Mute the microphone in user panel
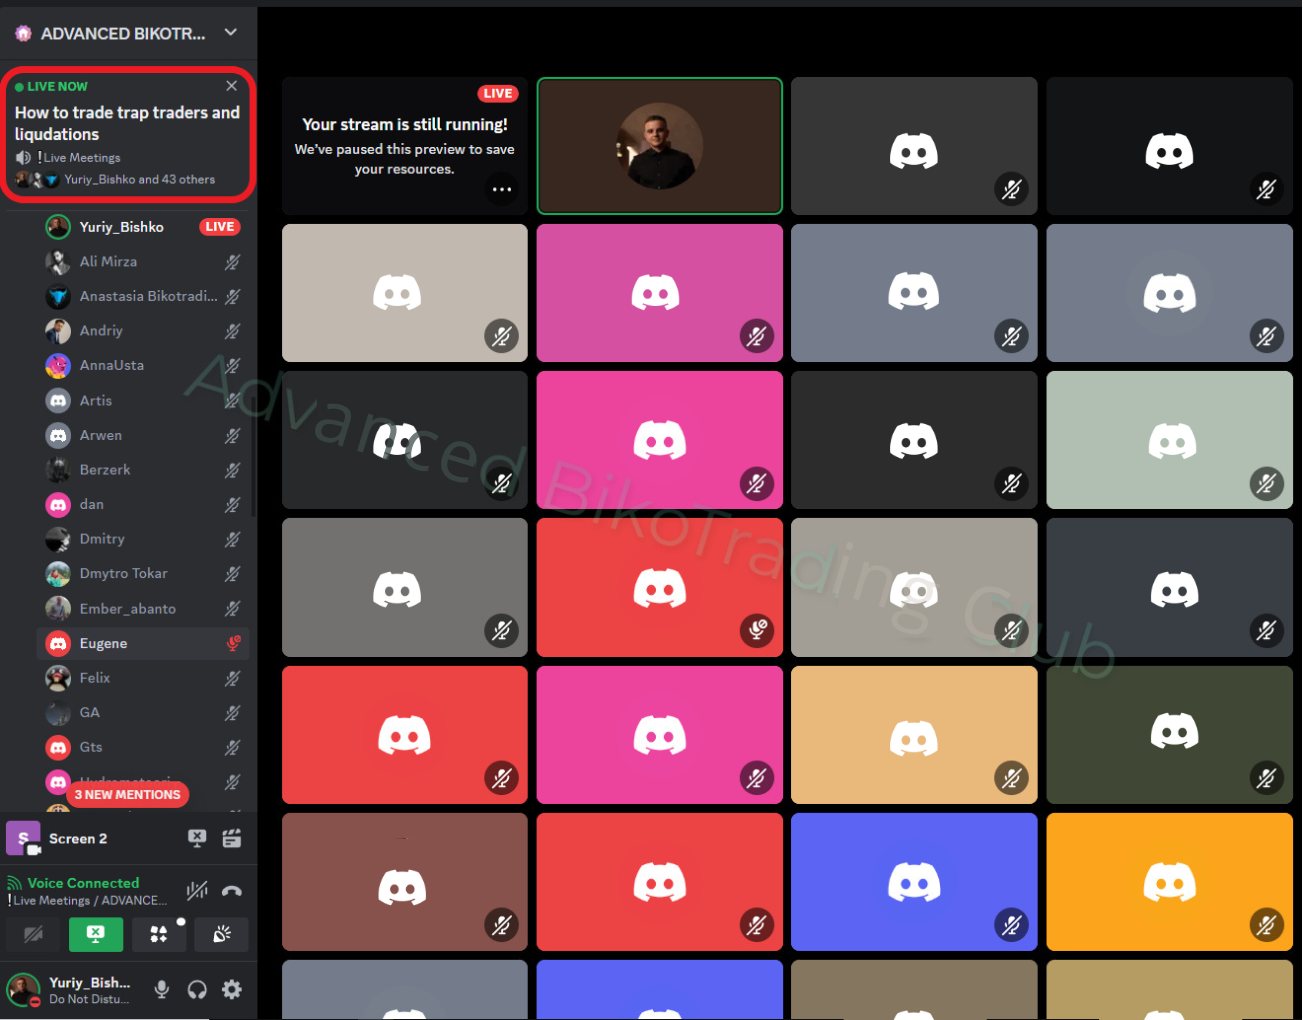Image resolution: width=1304 pixels, height=1020 pixels. pyautogui.click(x=162, y=990)
